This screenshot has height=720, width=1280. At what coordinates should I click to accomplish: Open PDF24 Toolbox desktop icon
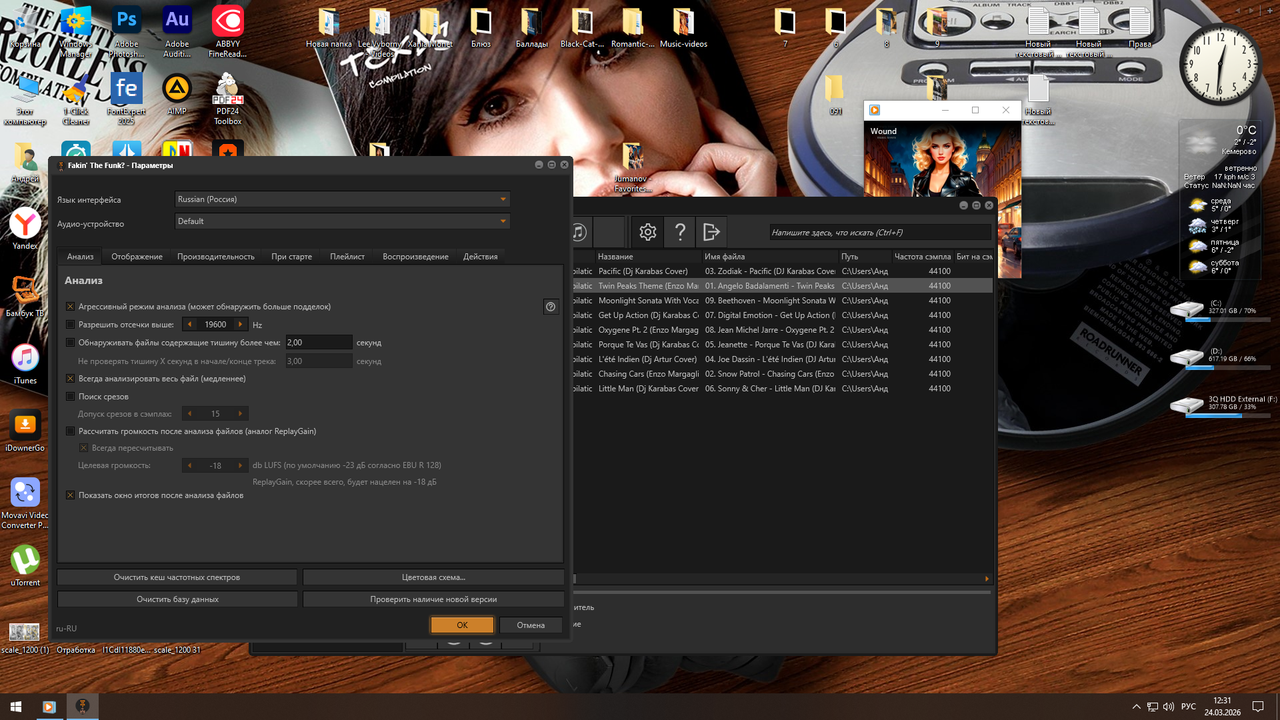click(227, 98)
